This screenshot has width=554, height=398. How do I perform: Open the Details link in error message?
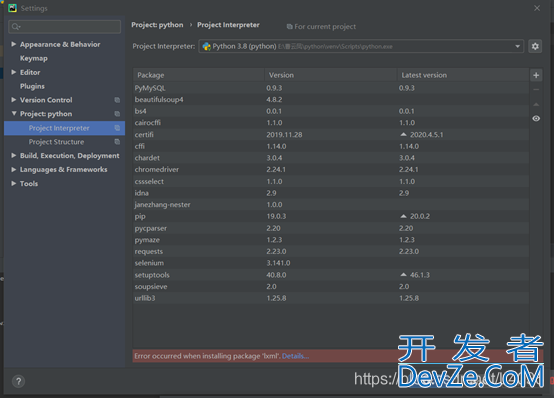point(295,356)
